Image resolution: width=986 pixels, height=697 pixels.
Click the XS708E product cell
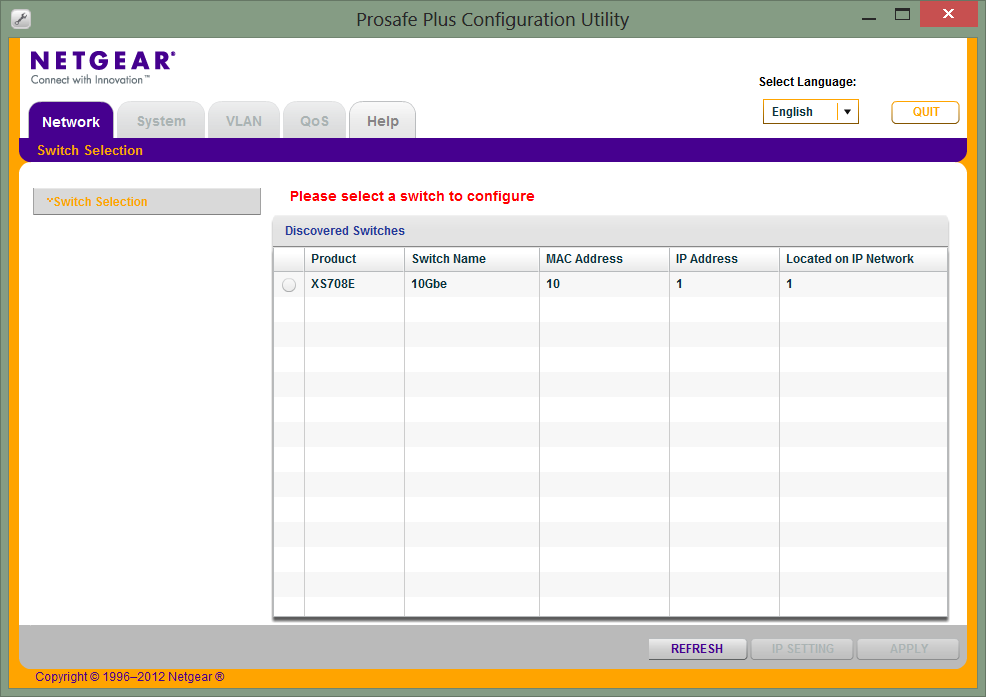tap(354, 284)
